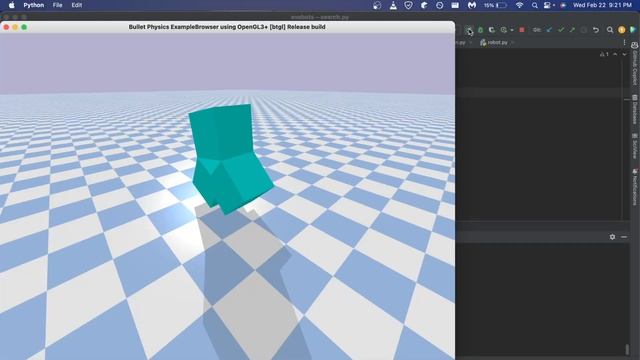The height and width of the screenshot is (360, 640).
Task: Click the green Git commit checkmark
Action: click(561, 30)
